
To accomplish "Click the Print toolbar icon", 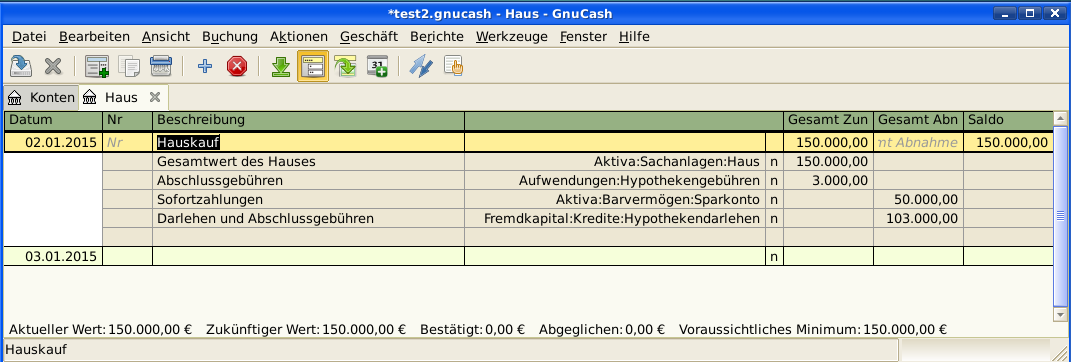I will tap(161, 66).
